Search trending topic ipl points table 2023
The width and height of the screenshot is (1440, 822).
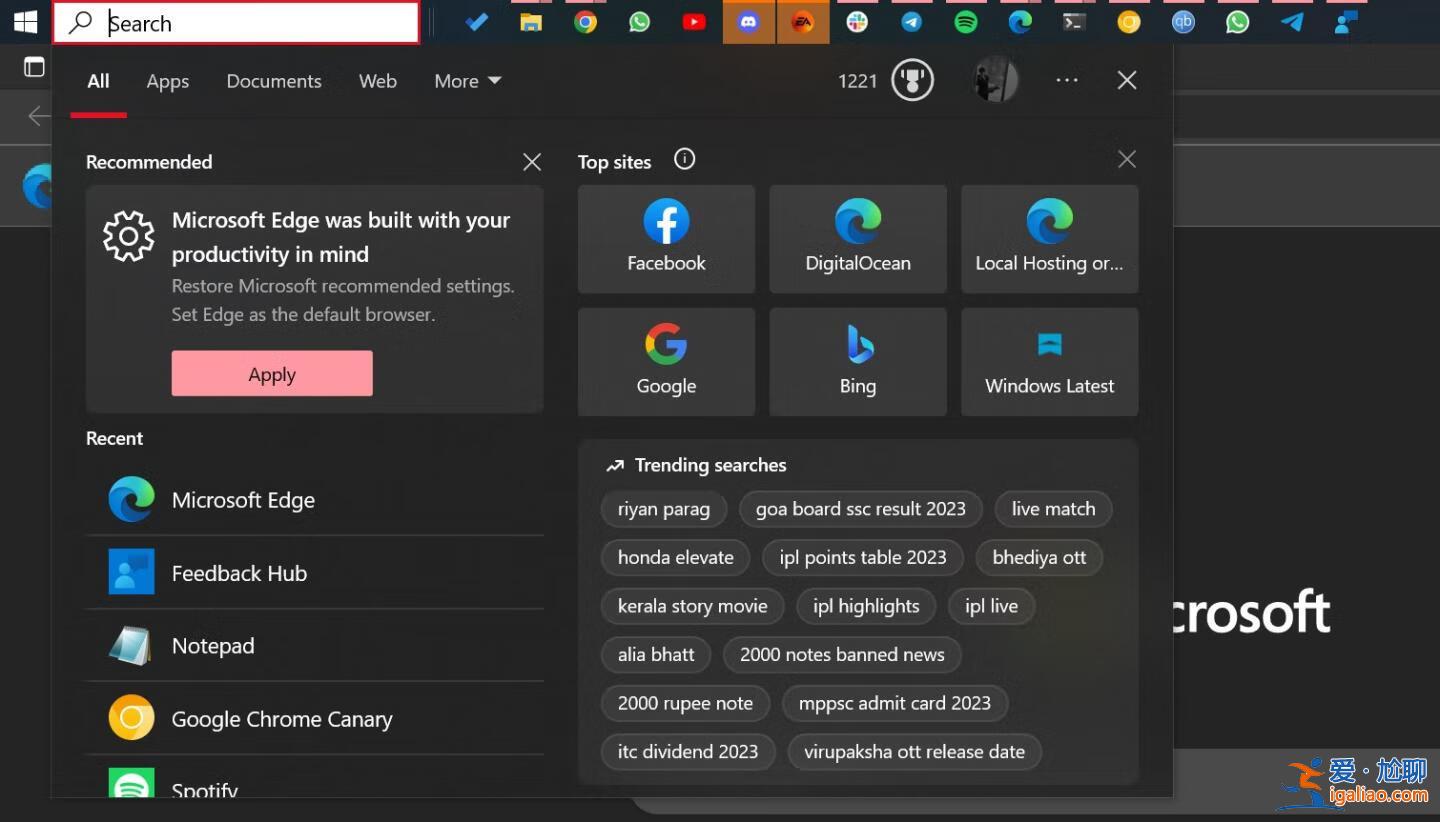(862, 557)
